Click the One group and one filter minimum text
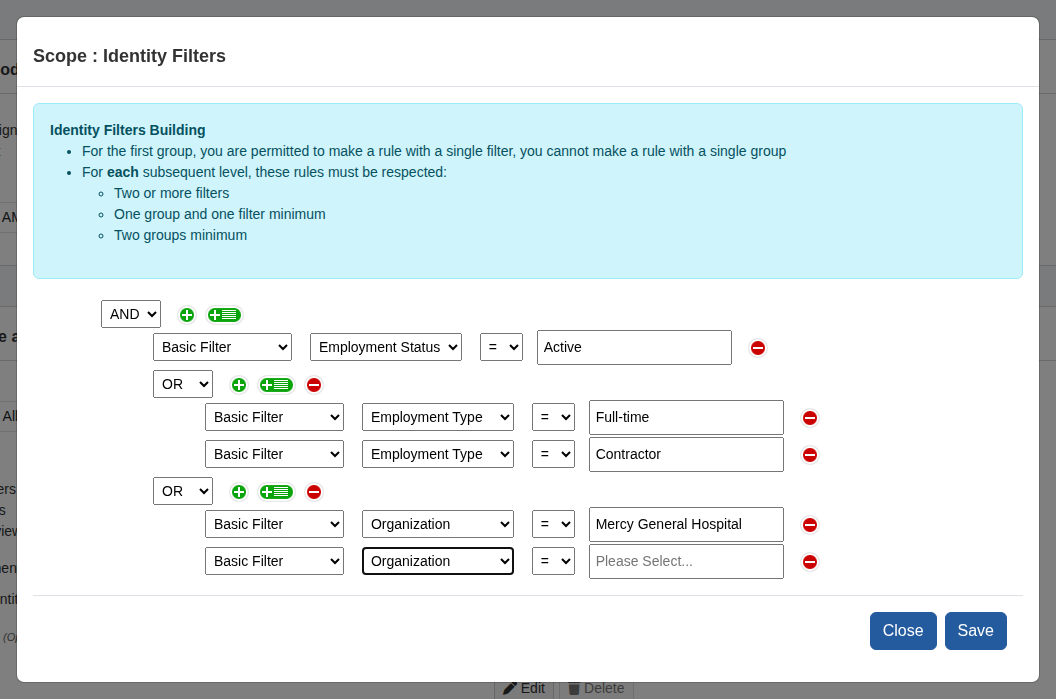Viewport: 1056px width, 699px height. (x=220, y=214)
